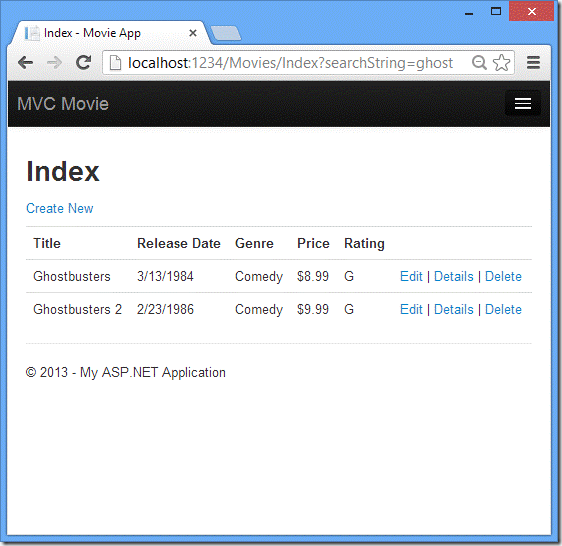The image size is (562, 546).
Task: Open Details for Ghostbusters 1984
Action: 454,276
